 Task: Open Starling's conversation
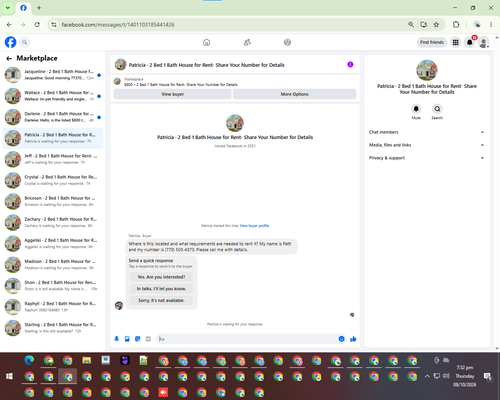pos(53,328)
